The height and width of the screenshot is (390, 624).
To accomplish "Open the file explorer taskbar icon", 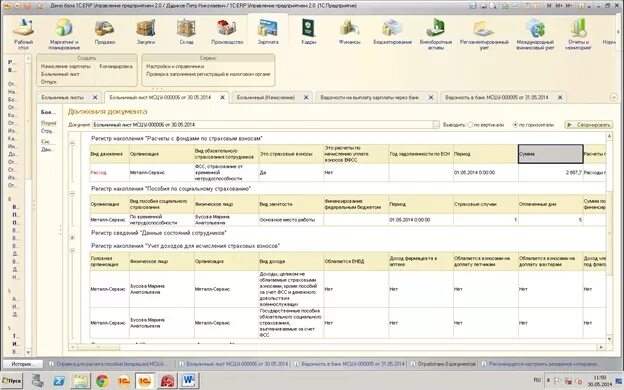I will [x=80, y=380].
